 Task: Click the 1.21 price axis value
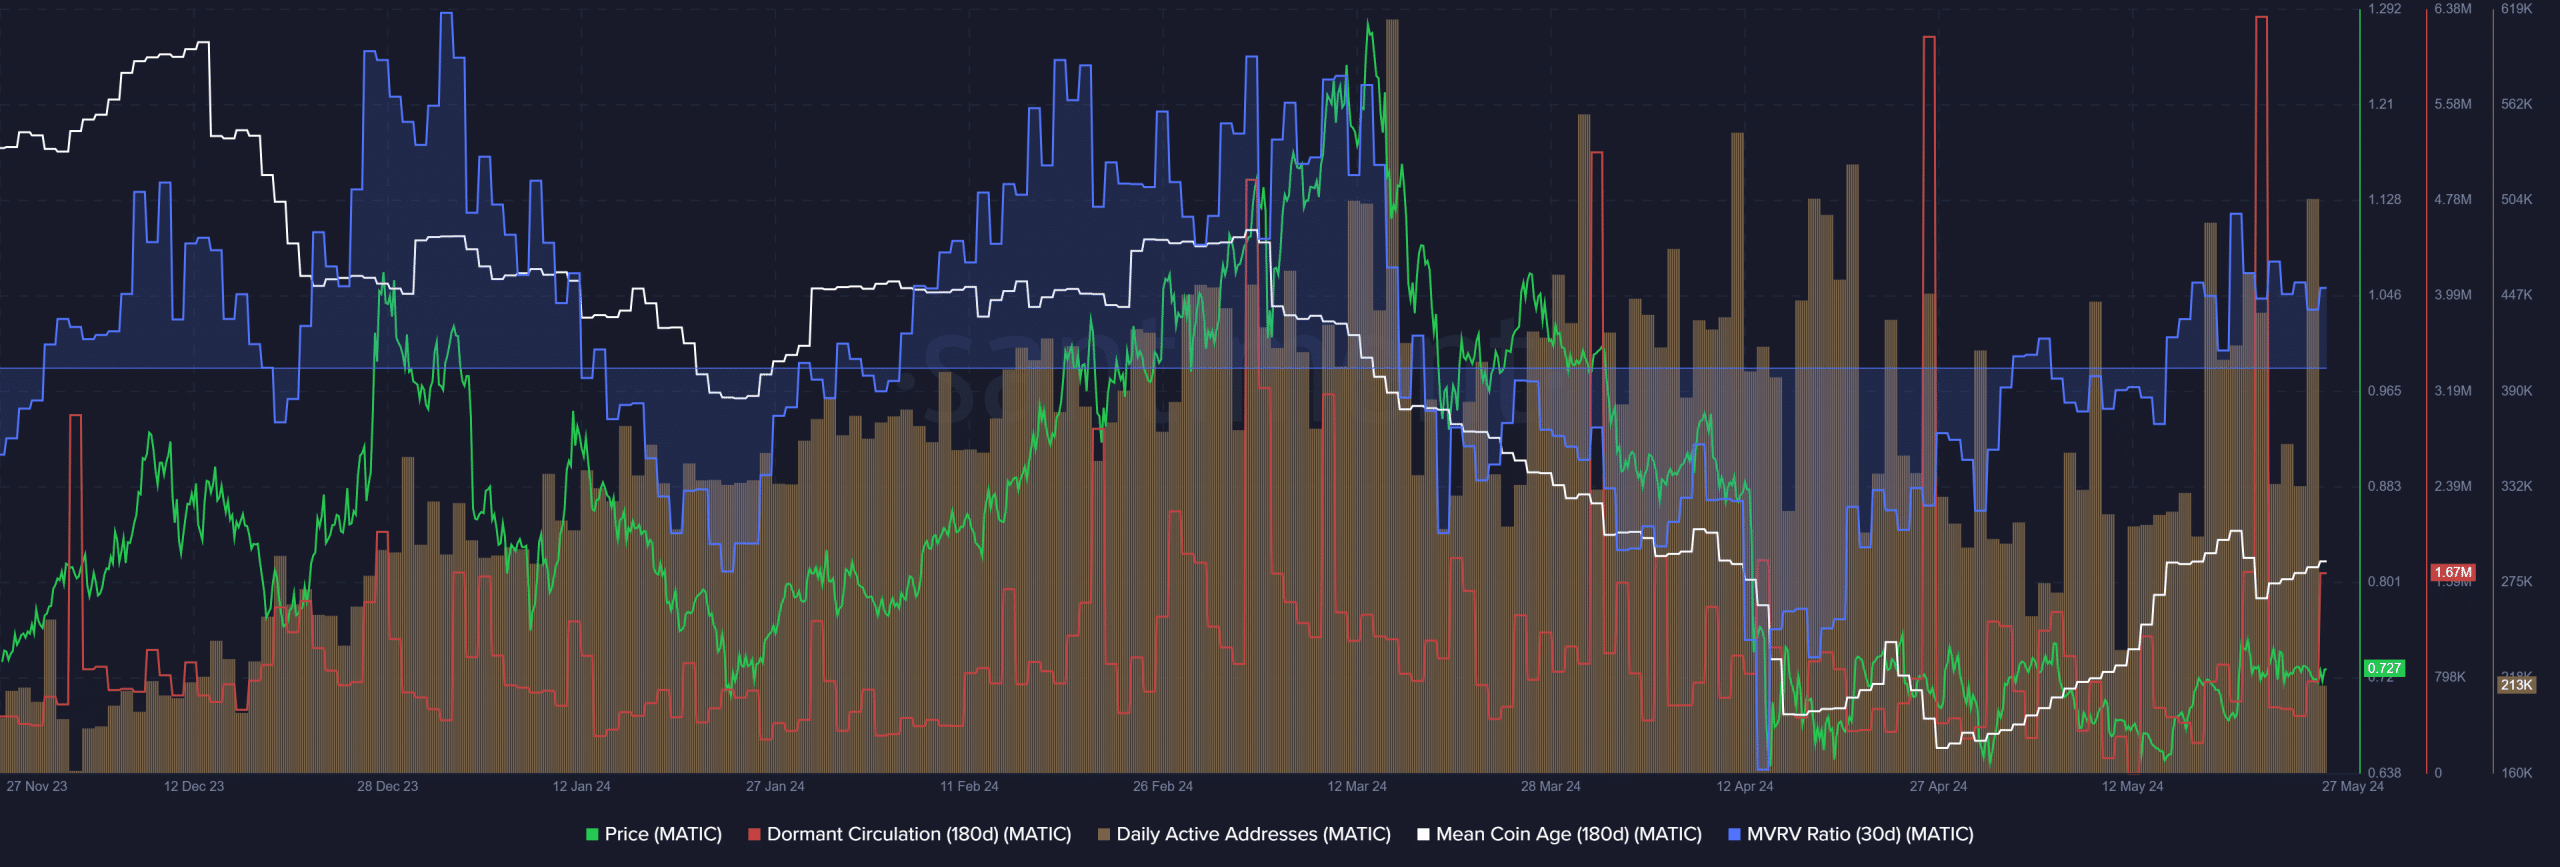point(2381,104)
